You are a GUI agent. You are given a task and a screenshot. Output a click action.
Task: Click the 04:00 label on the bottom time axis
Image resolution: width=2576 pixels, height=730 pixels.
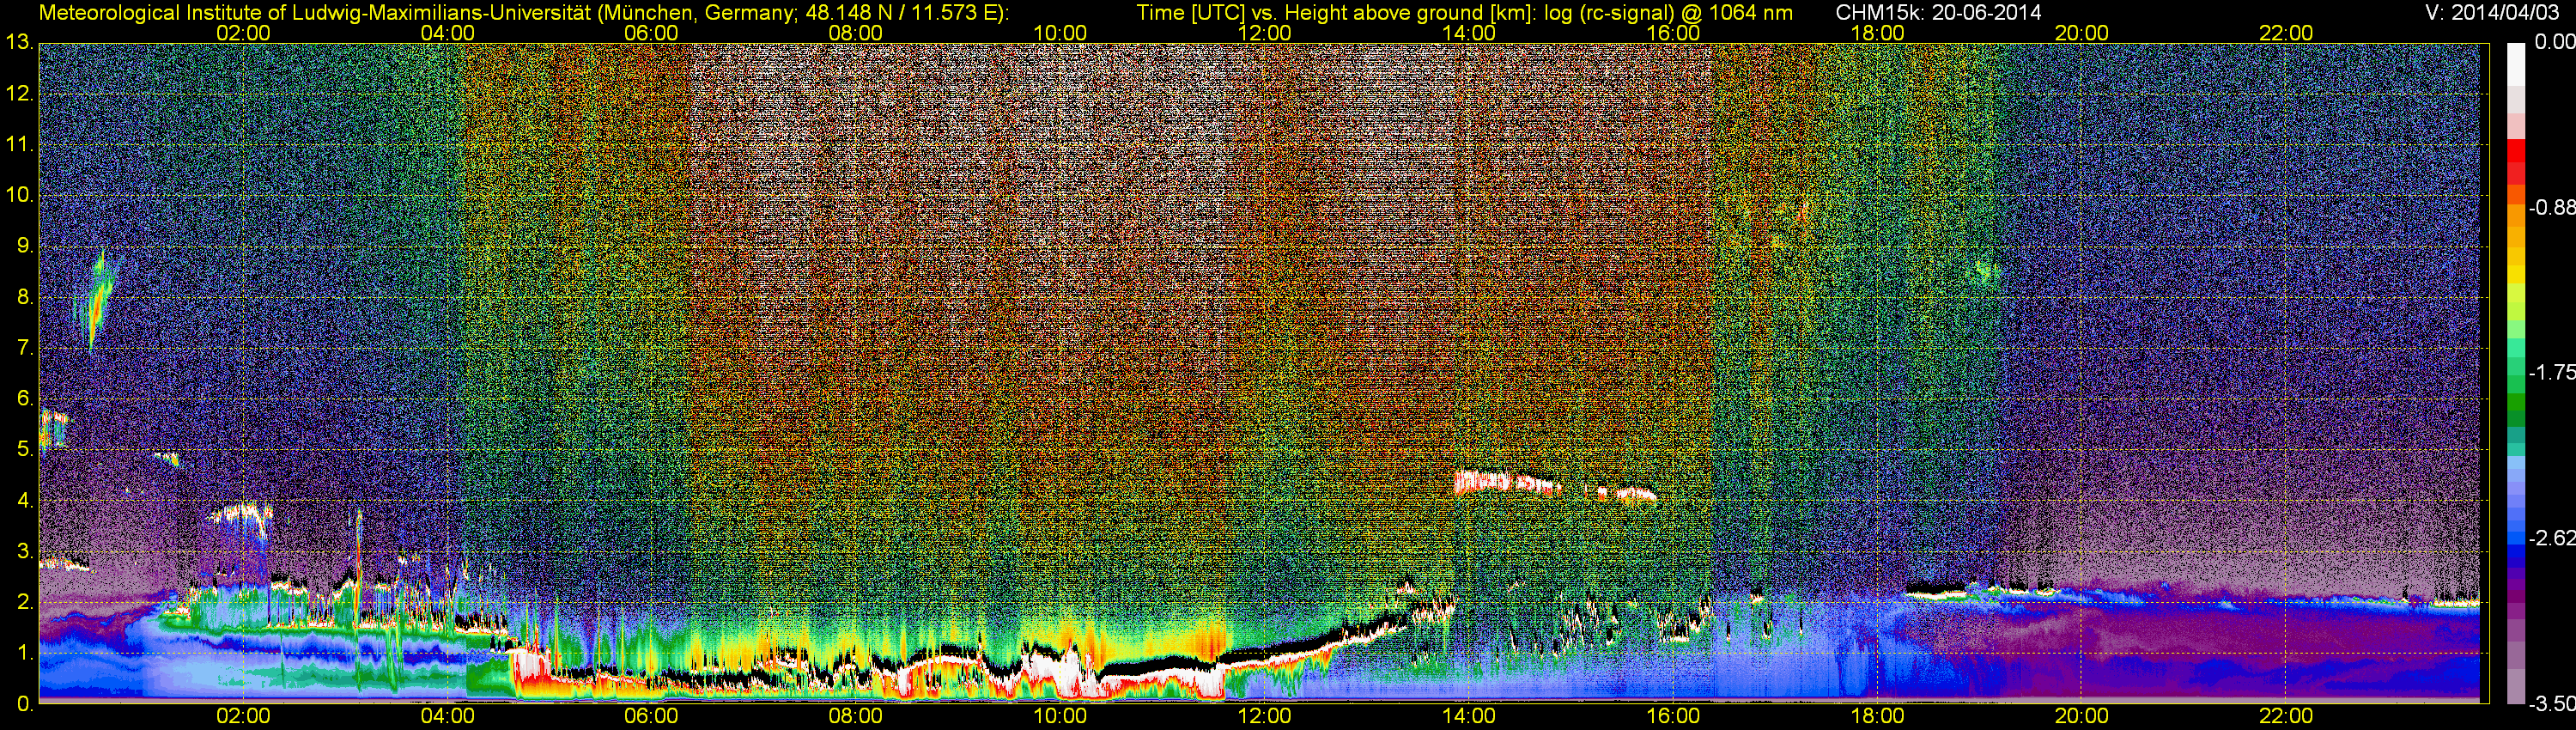click(447, 716)
